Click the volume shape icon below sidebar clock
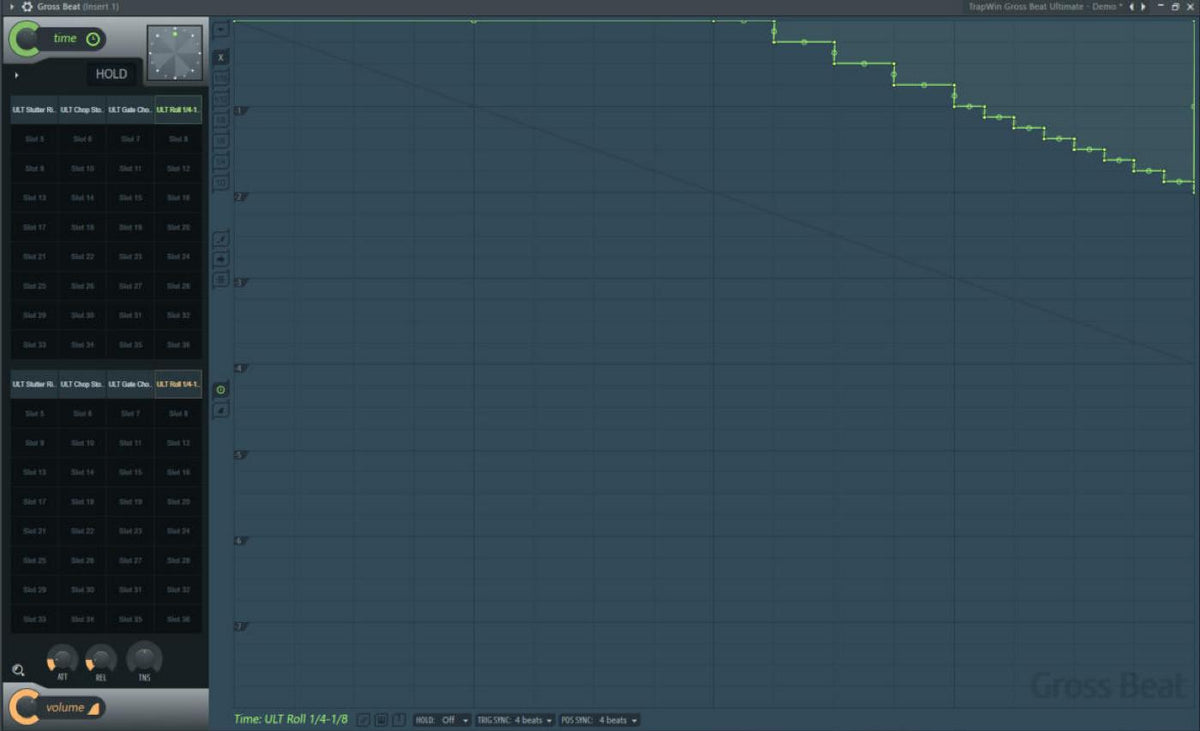Viewport: 1200px width, 731px height. click(x=222, y=410)
